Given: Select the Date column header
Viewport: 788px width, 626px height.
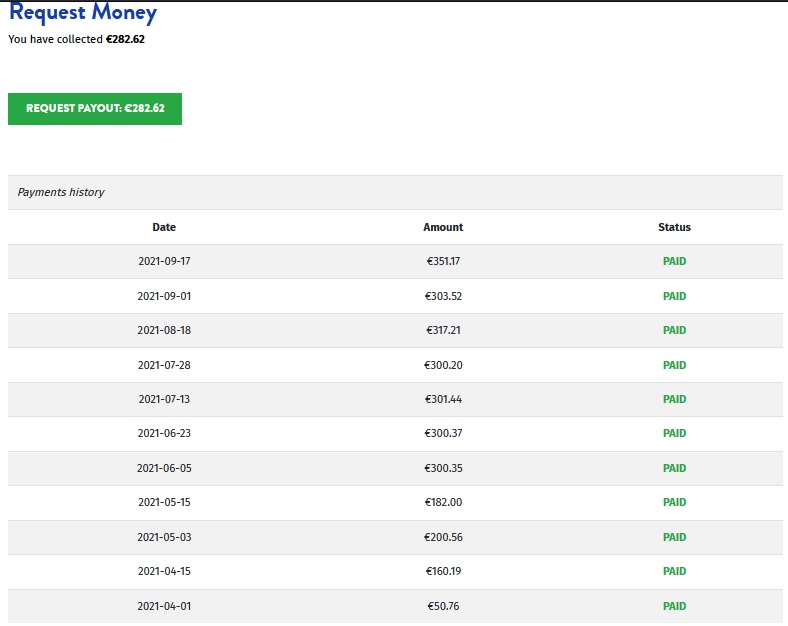Looking at the screenshot, I should coord(164,227).
